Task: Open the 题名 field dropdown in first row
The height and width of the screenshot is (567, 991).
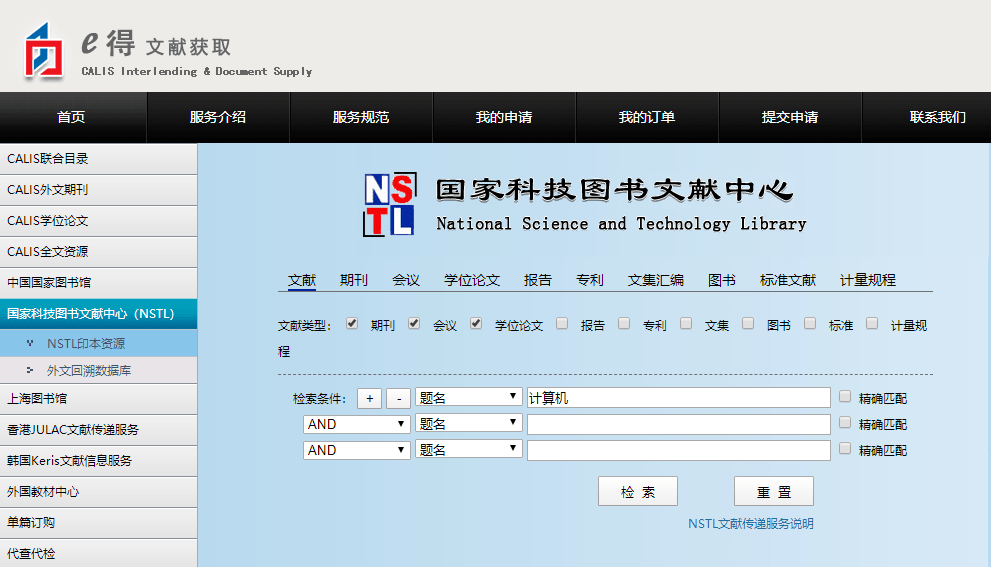Action: pyautogui.click(x=468, y=397)
